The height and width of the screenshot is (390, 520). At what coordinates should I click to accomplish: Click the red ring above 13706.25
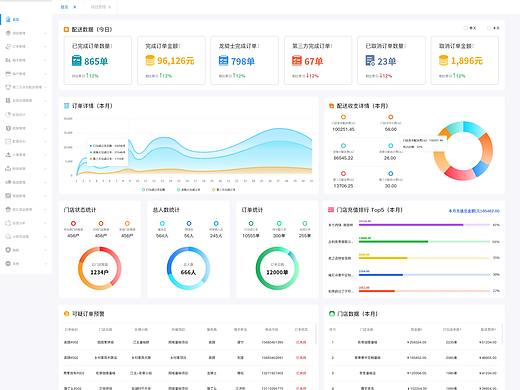pyautogui.click(x=343, y=173)
